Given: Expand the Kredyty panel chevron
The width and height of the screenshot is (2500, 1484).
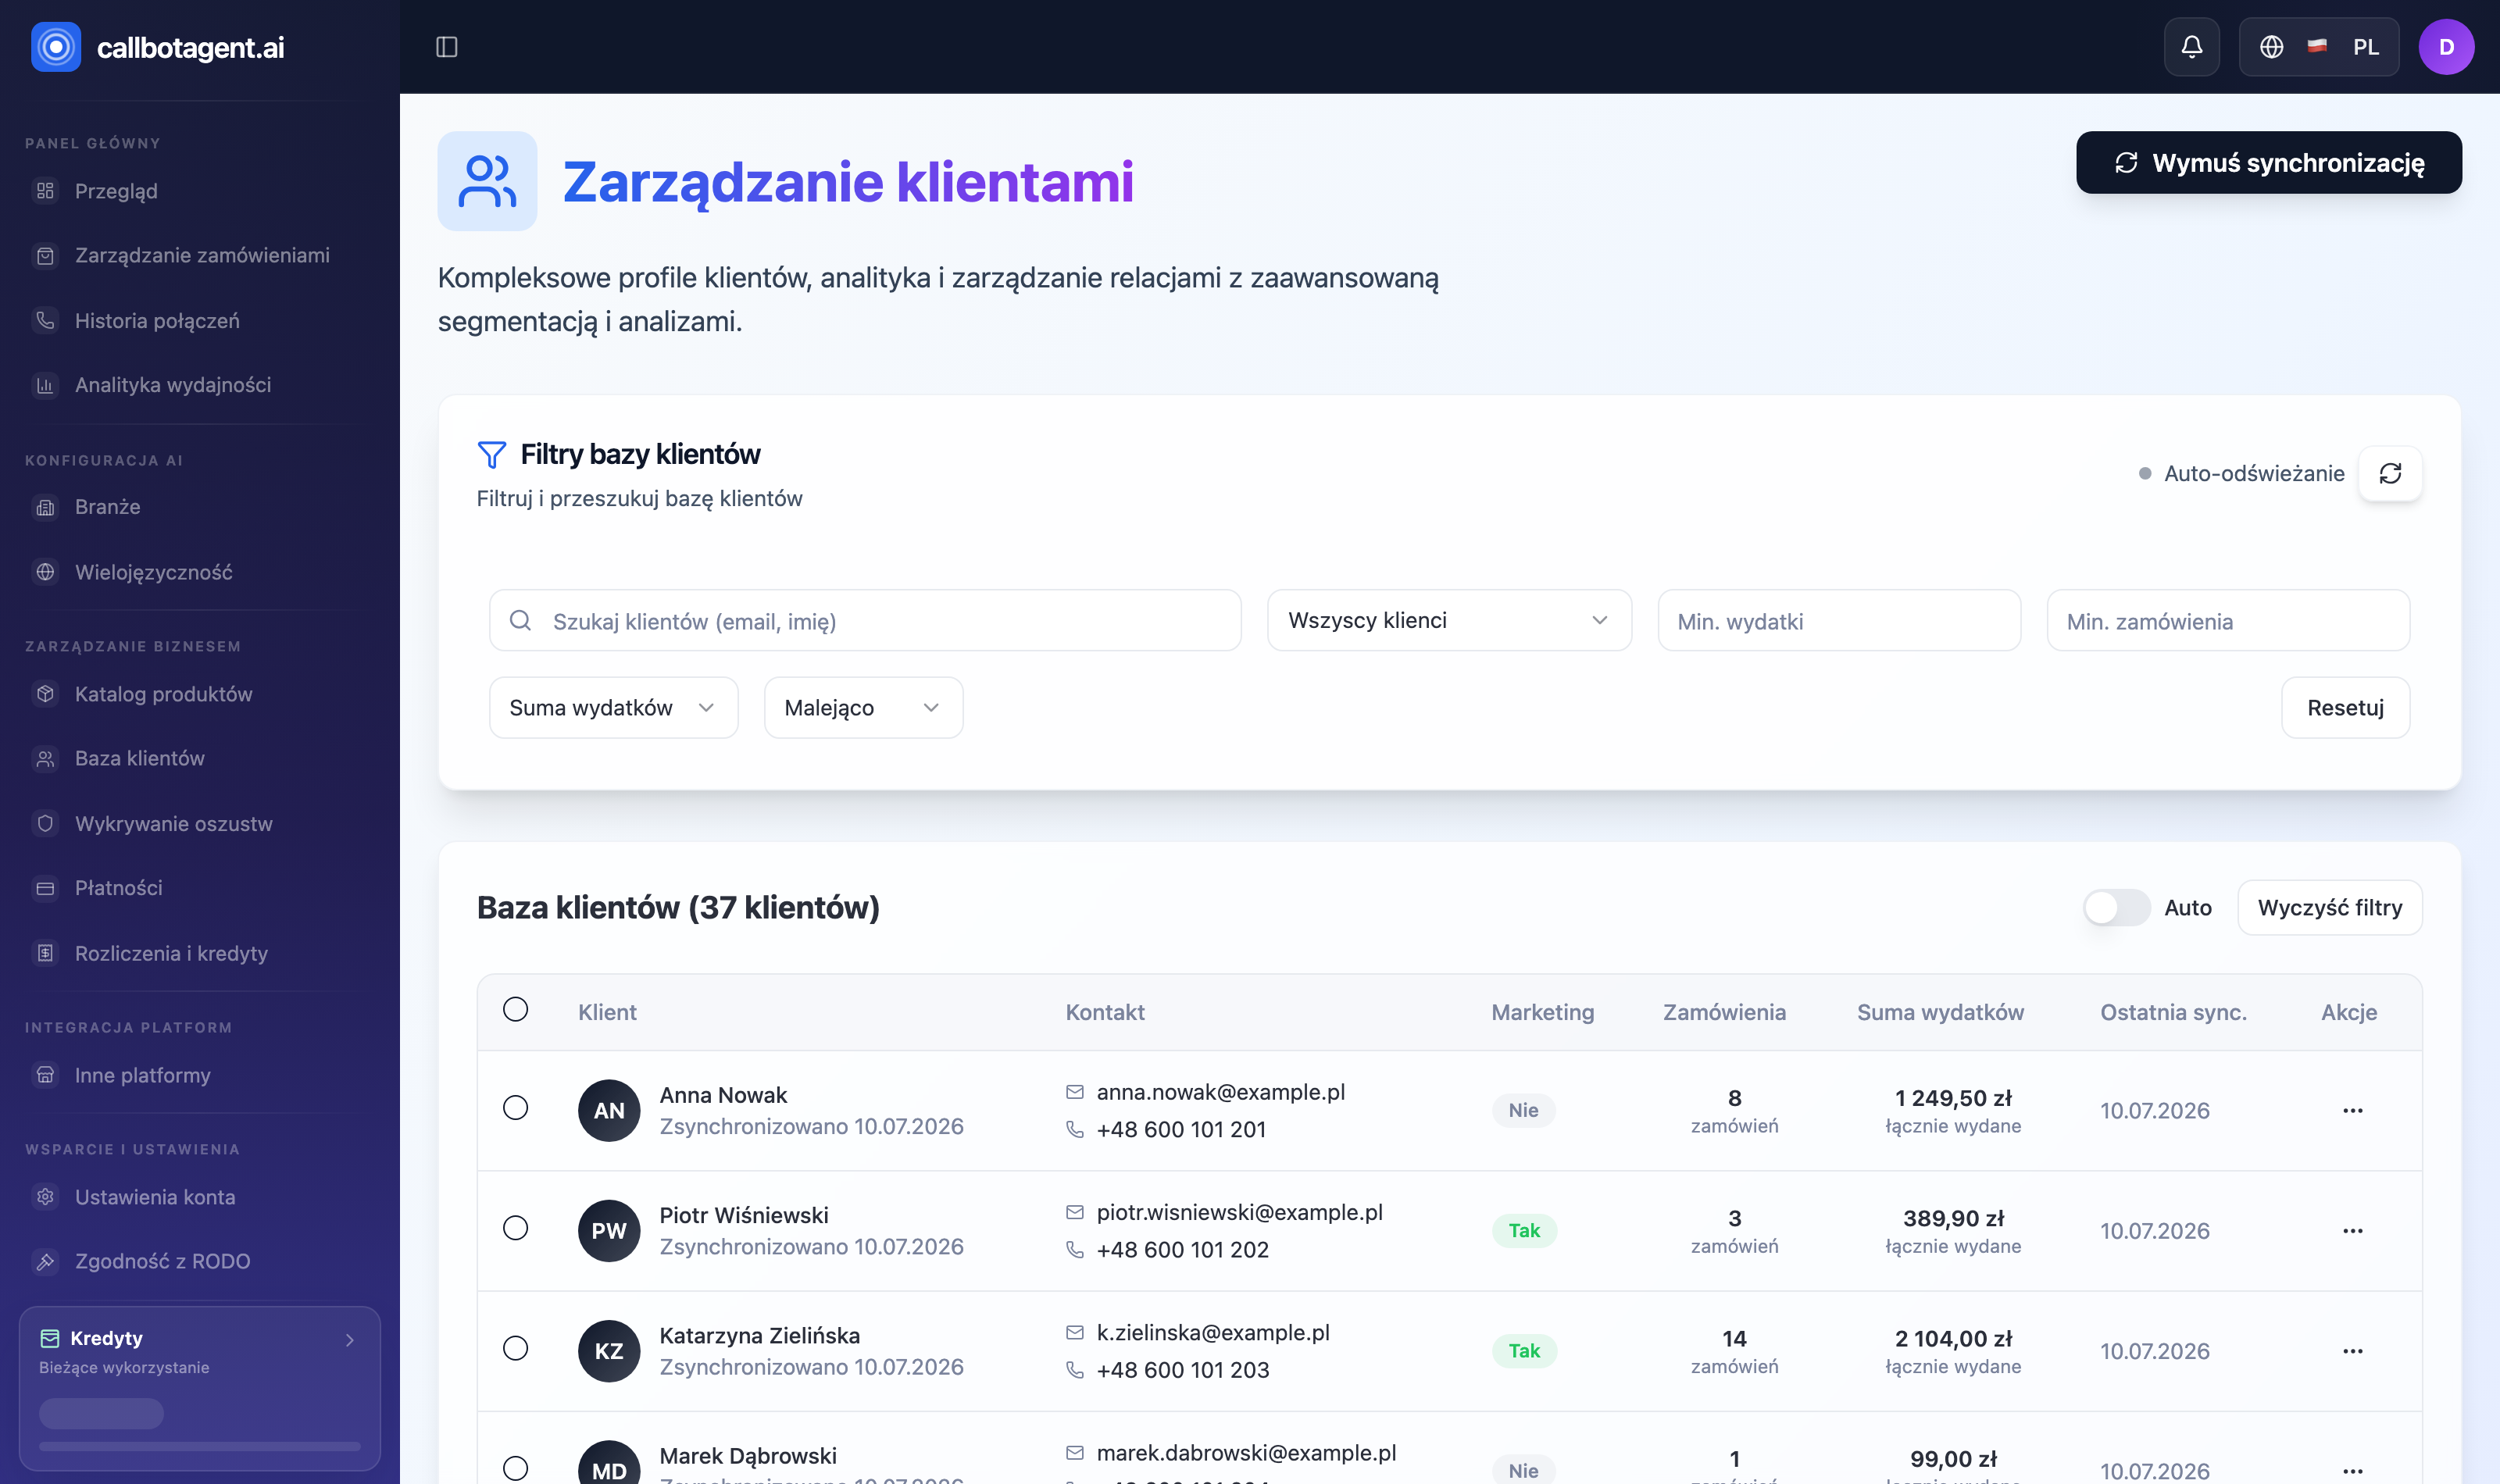Looking at the screenshot, I should point(350,1340).
